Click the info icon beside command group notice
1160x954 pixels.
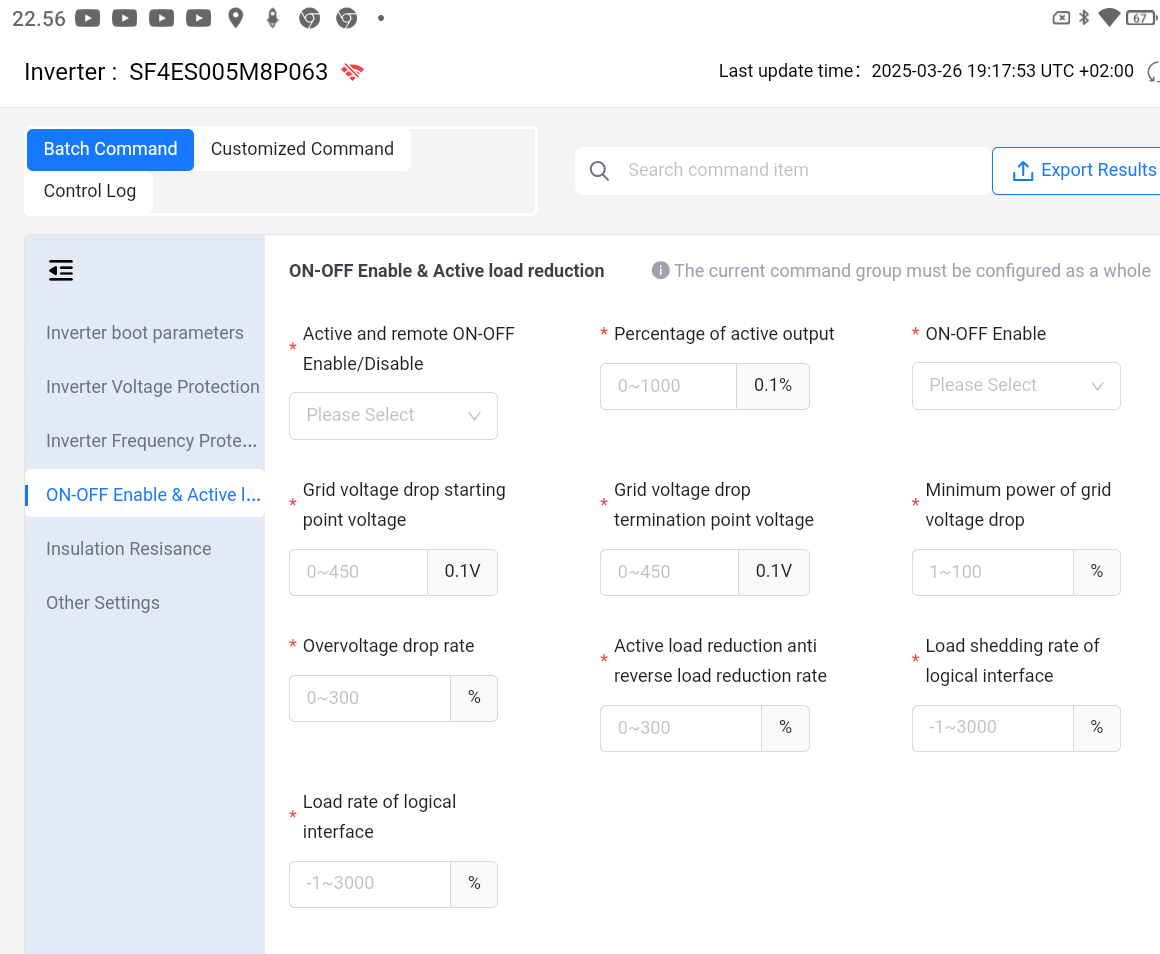click(x=660, y=271)
